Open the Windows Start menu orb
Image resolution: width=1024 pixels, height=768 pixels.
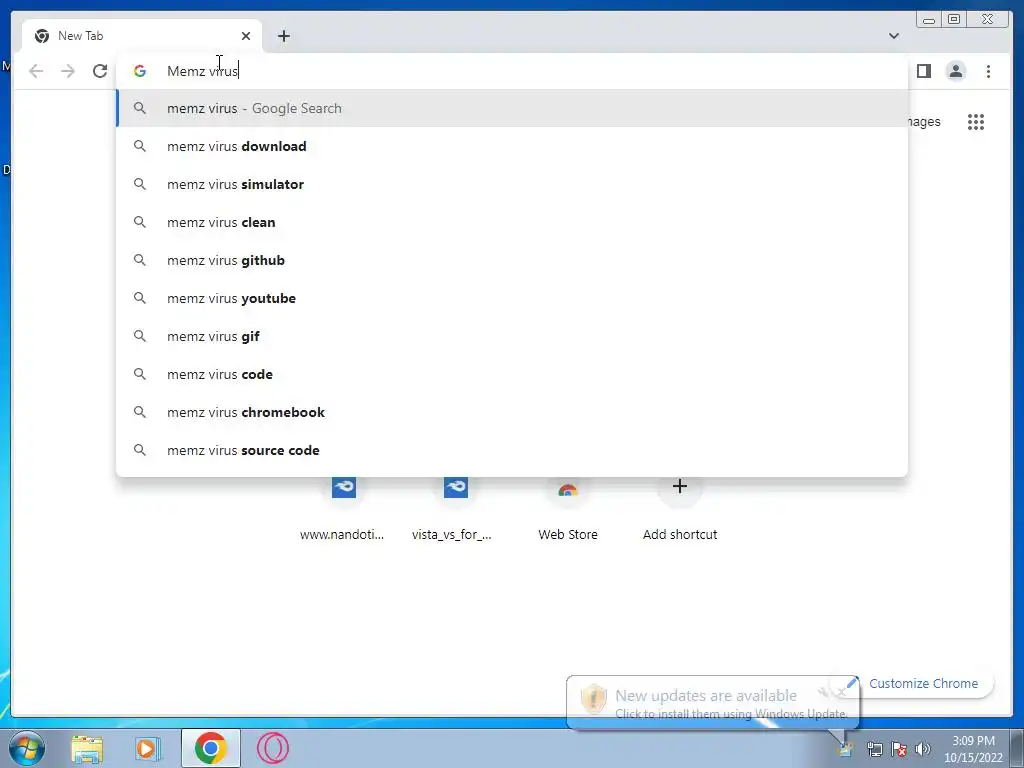coord(27,748)
